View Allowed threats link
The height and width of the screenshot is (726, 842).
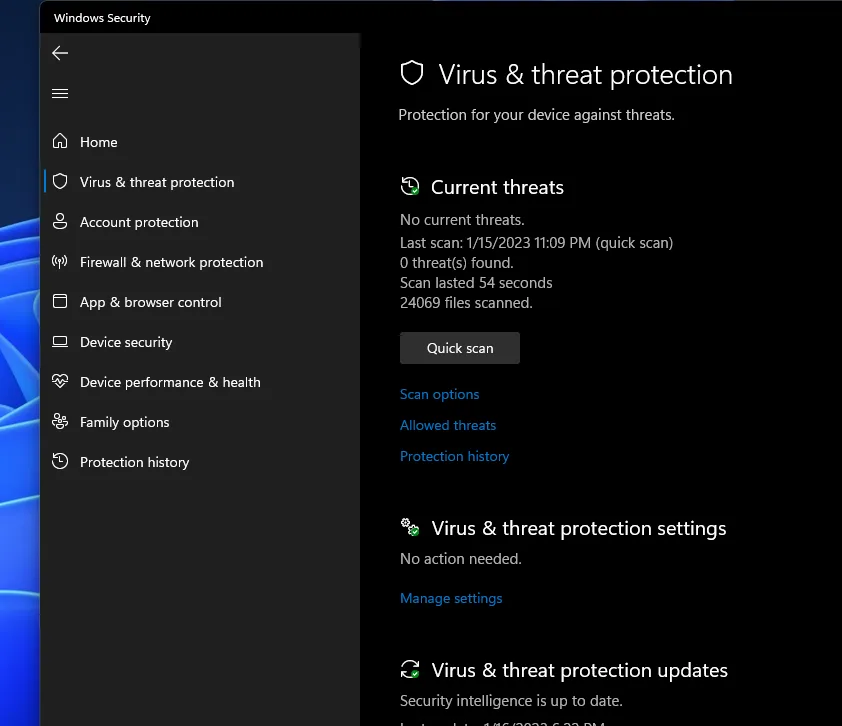(447, 425)
